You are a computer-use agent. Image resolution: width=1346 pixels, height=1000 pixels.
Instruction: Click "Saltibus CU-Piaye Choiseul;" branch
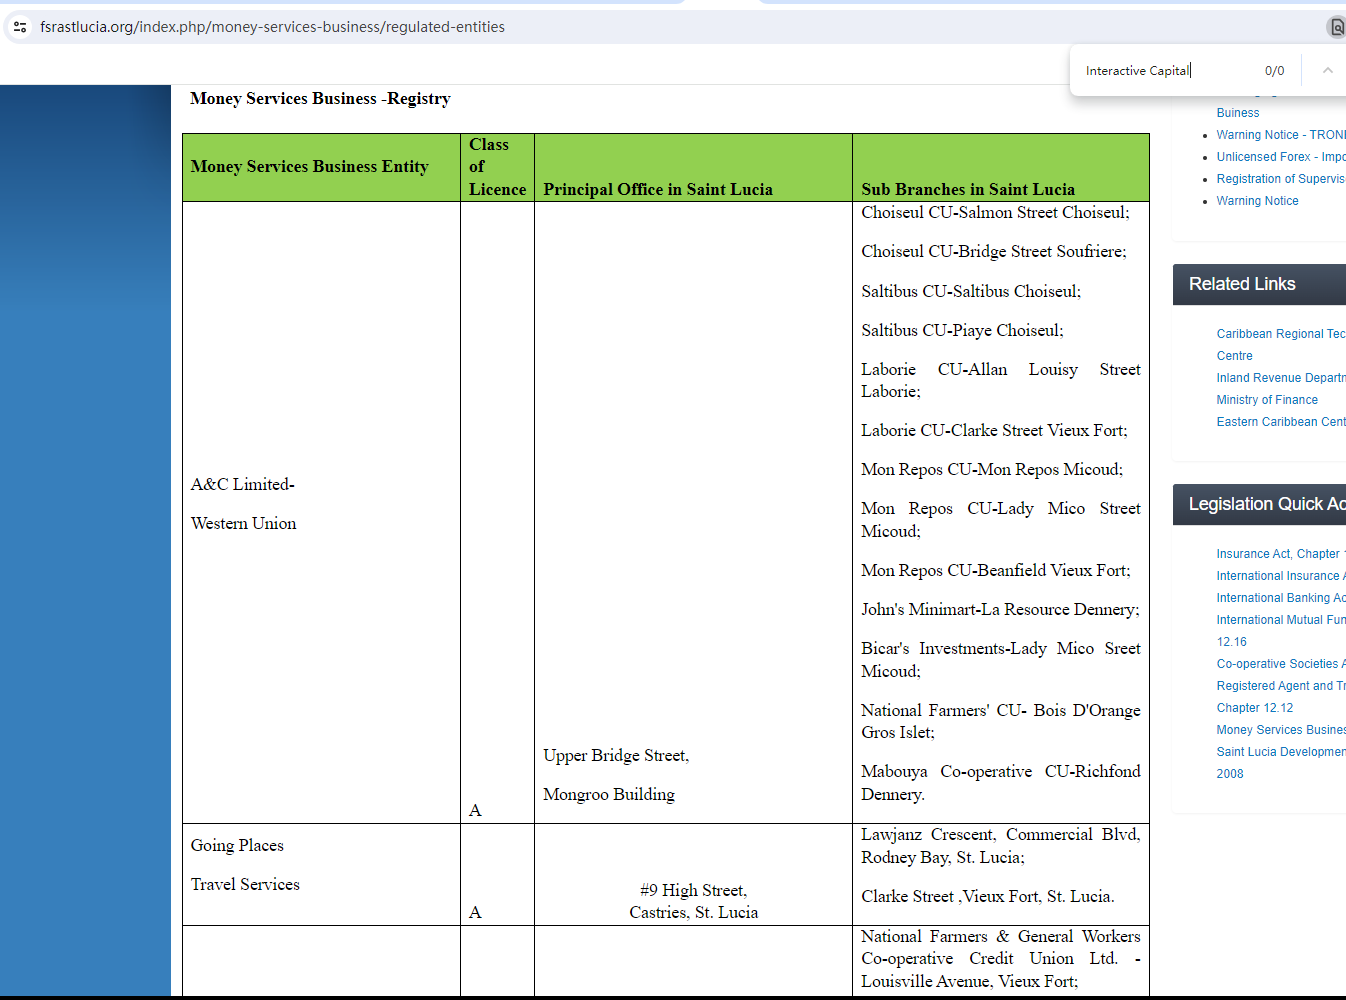(962, 330)
